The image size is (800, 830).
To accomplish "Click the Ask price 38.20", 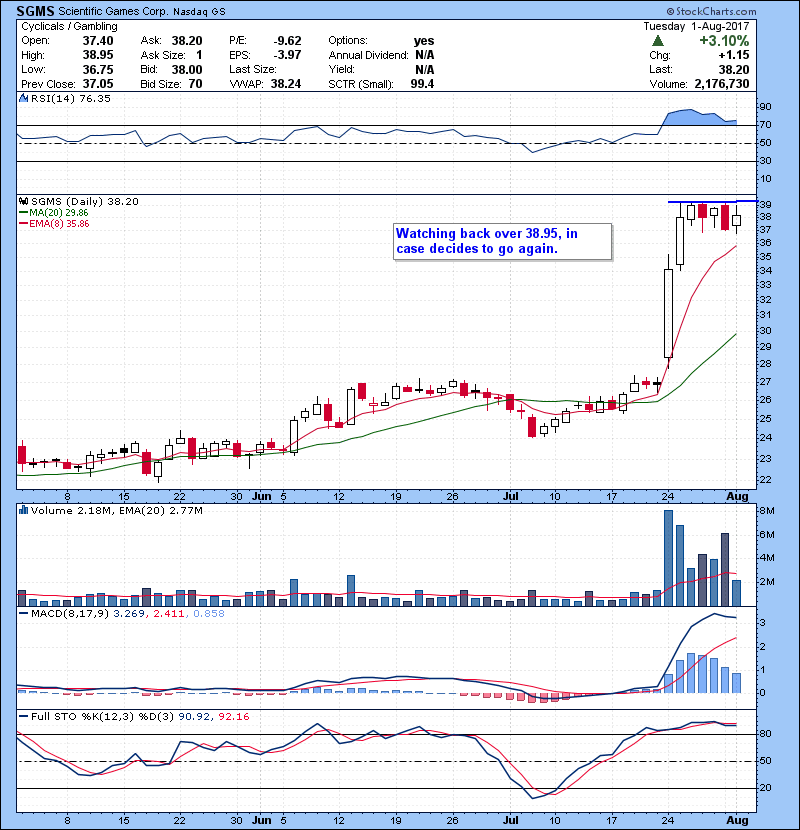I will [x=187, y=41].
